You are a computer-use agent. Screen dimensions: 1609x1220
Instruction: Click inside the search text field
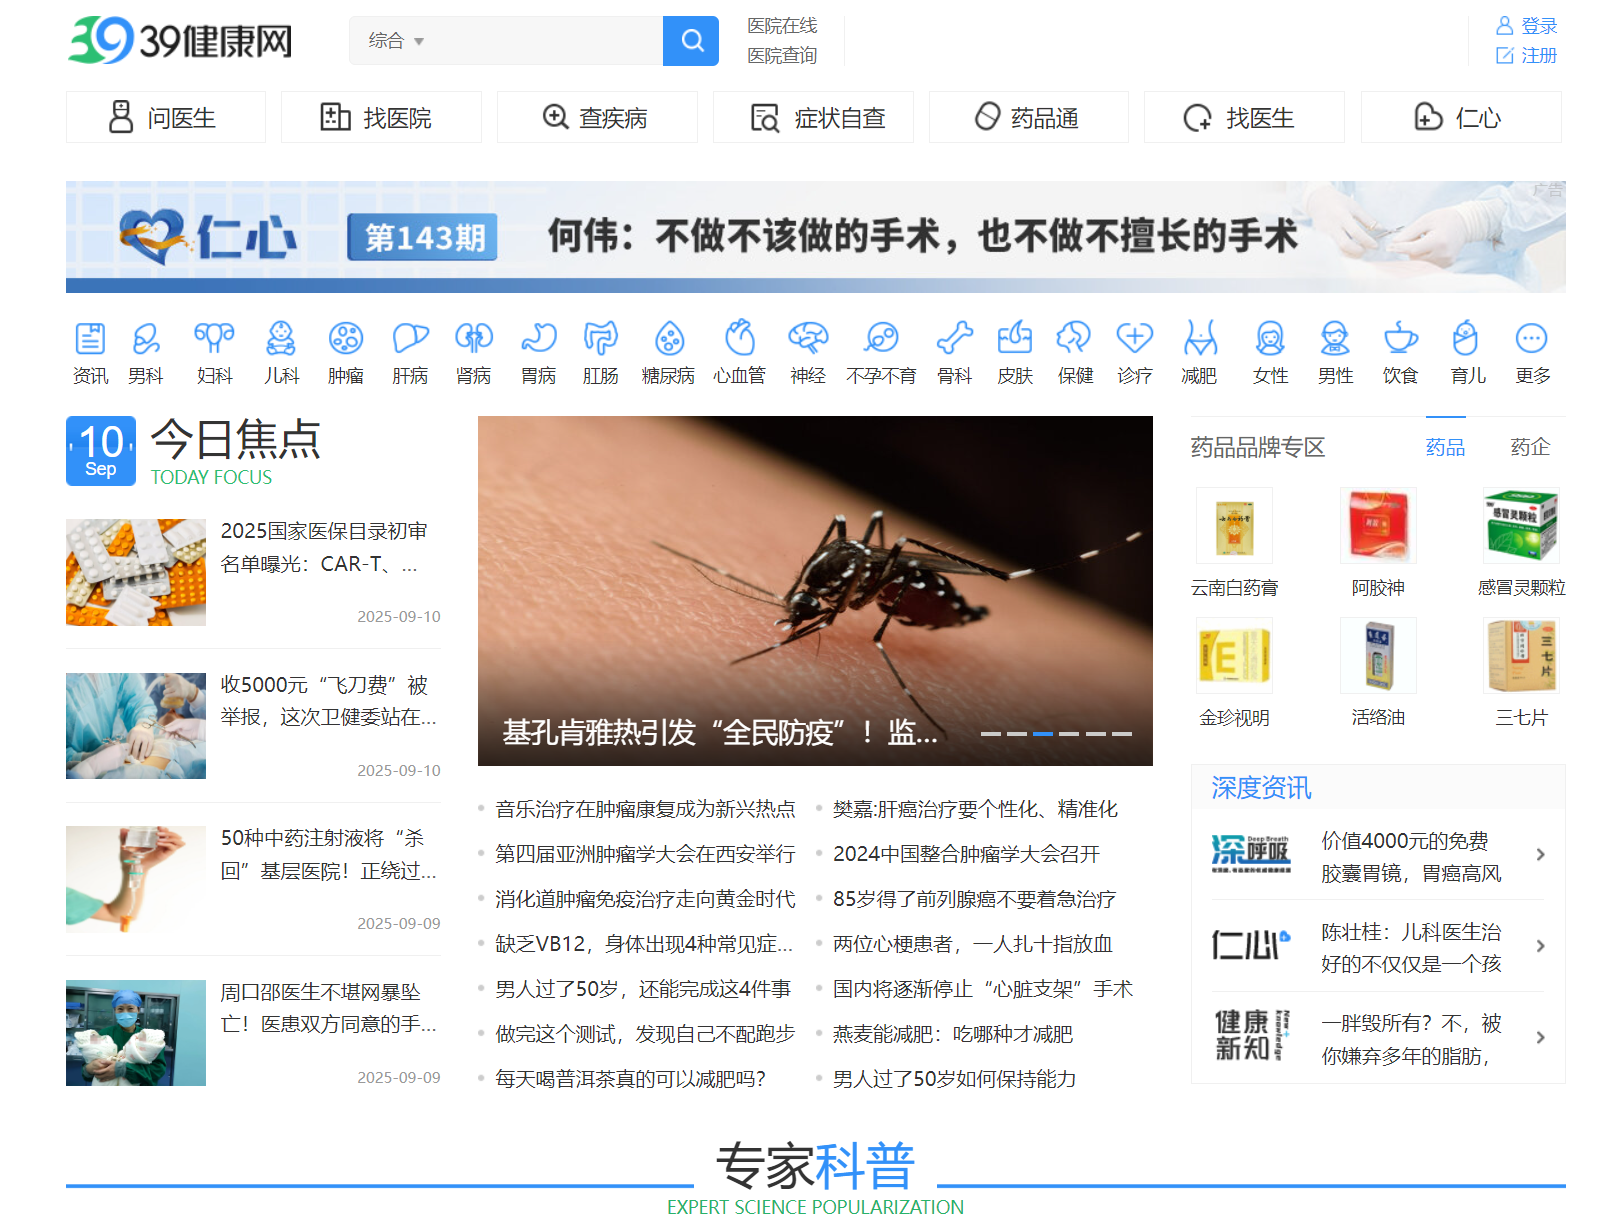(x=545, y=41)
